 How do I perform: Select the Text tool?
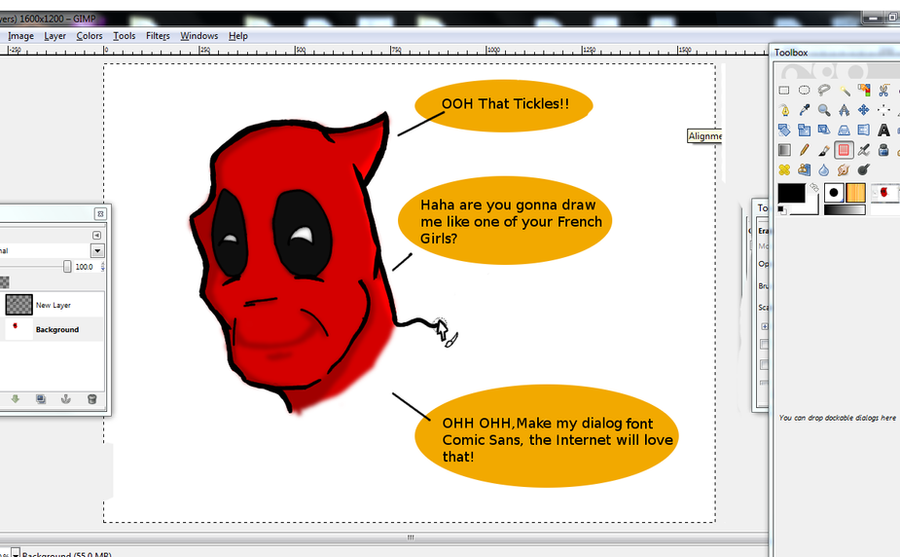click(884, 130)
